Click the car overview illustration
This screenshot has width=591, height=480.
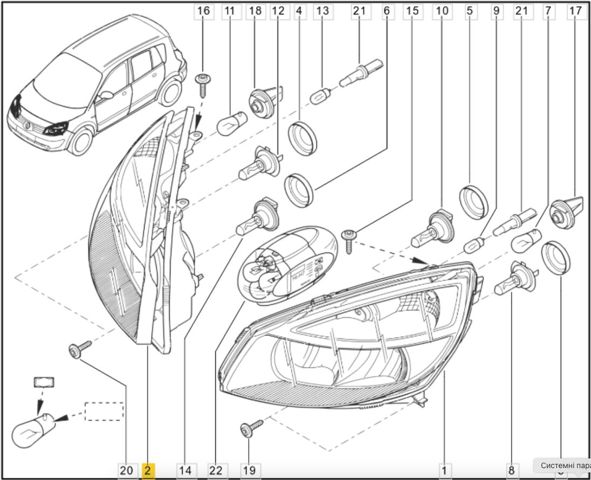tap(97, 85)
